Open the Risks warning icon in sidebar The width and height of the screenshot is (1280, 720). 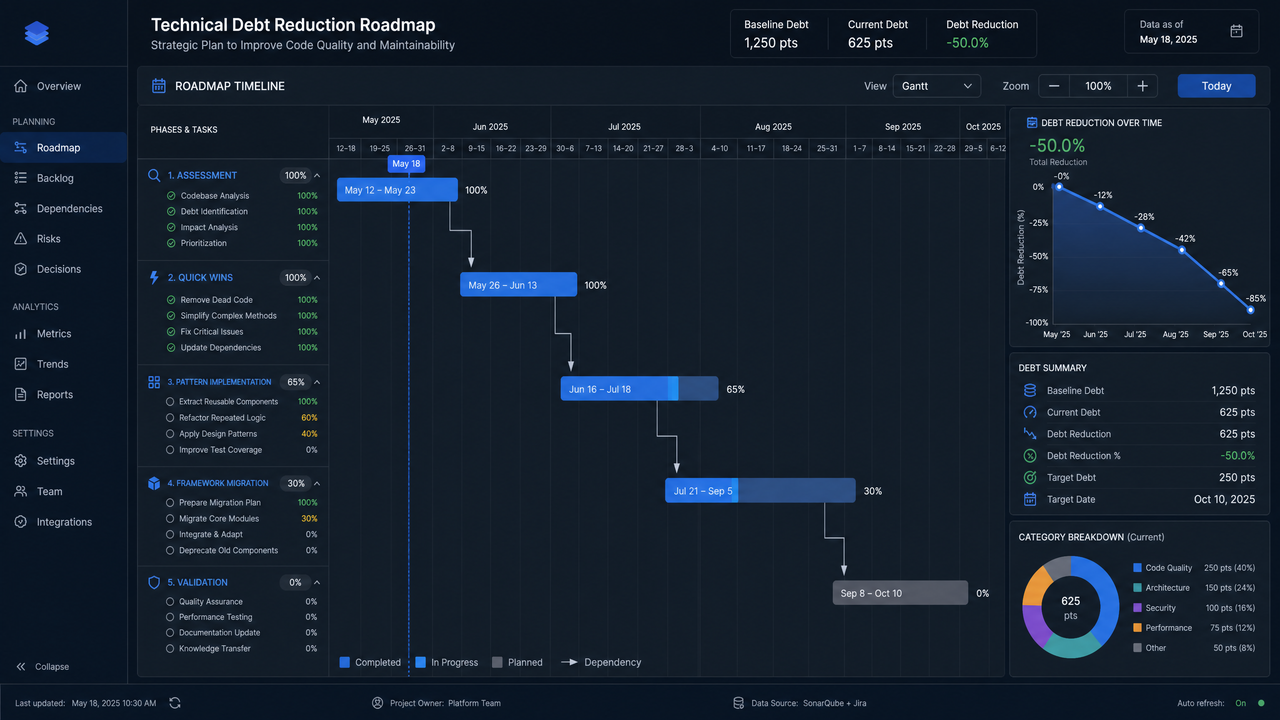click(x=20, y=239)
